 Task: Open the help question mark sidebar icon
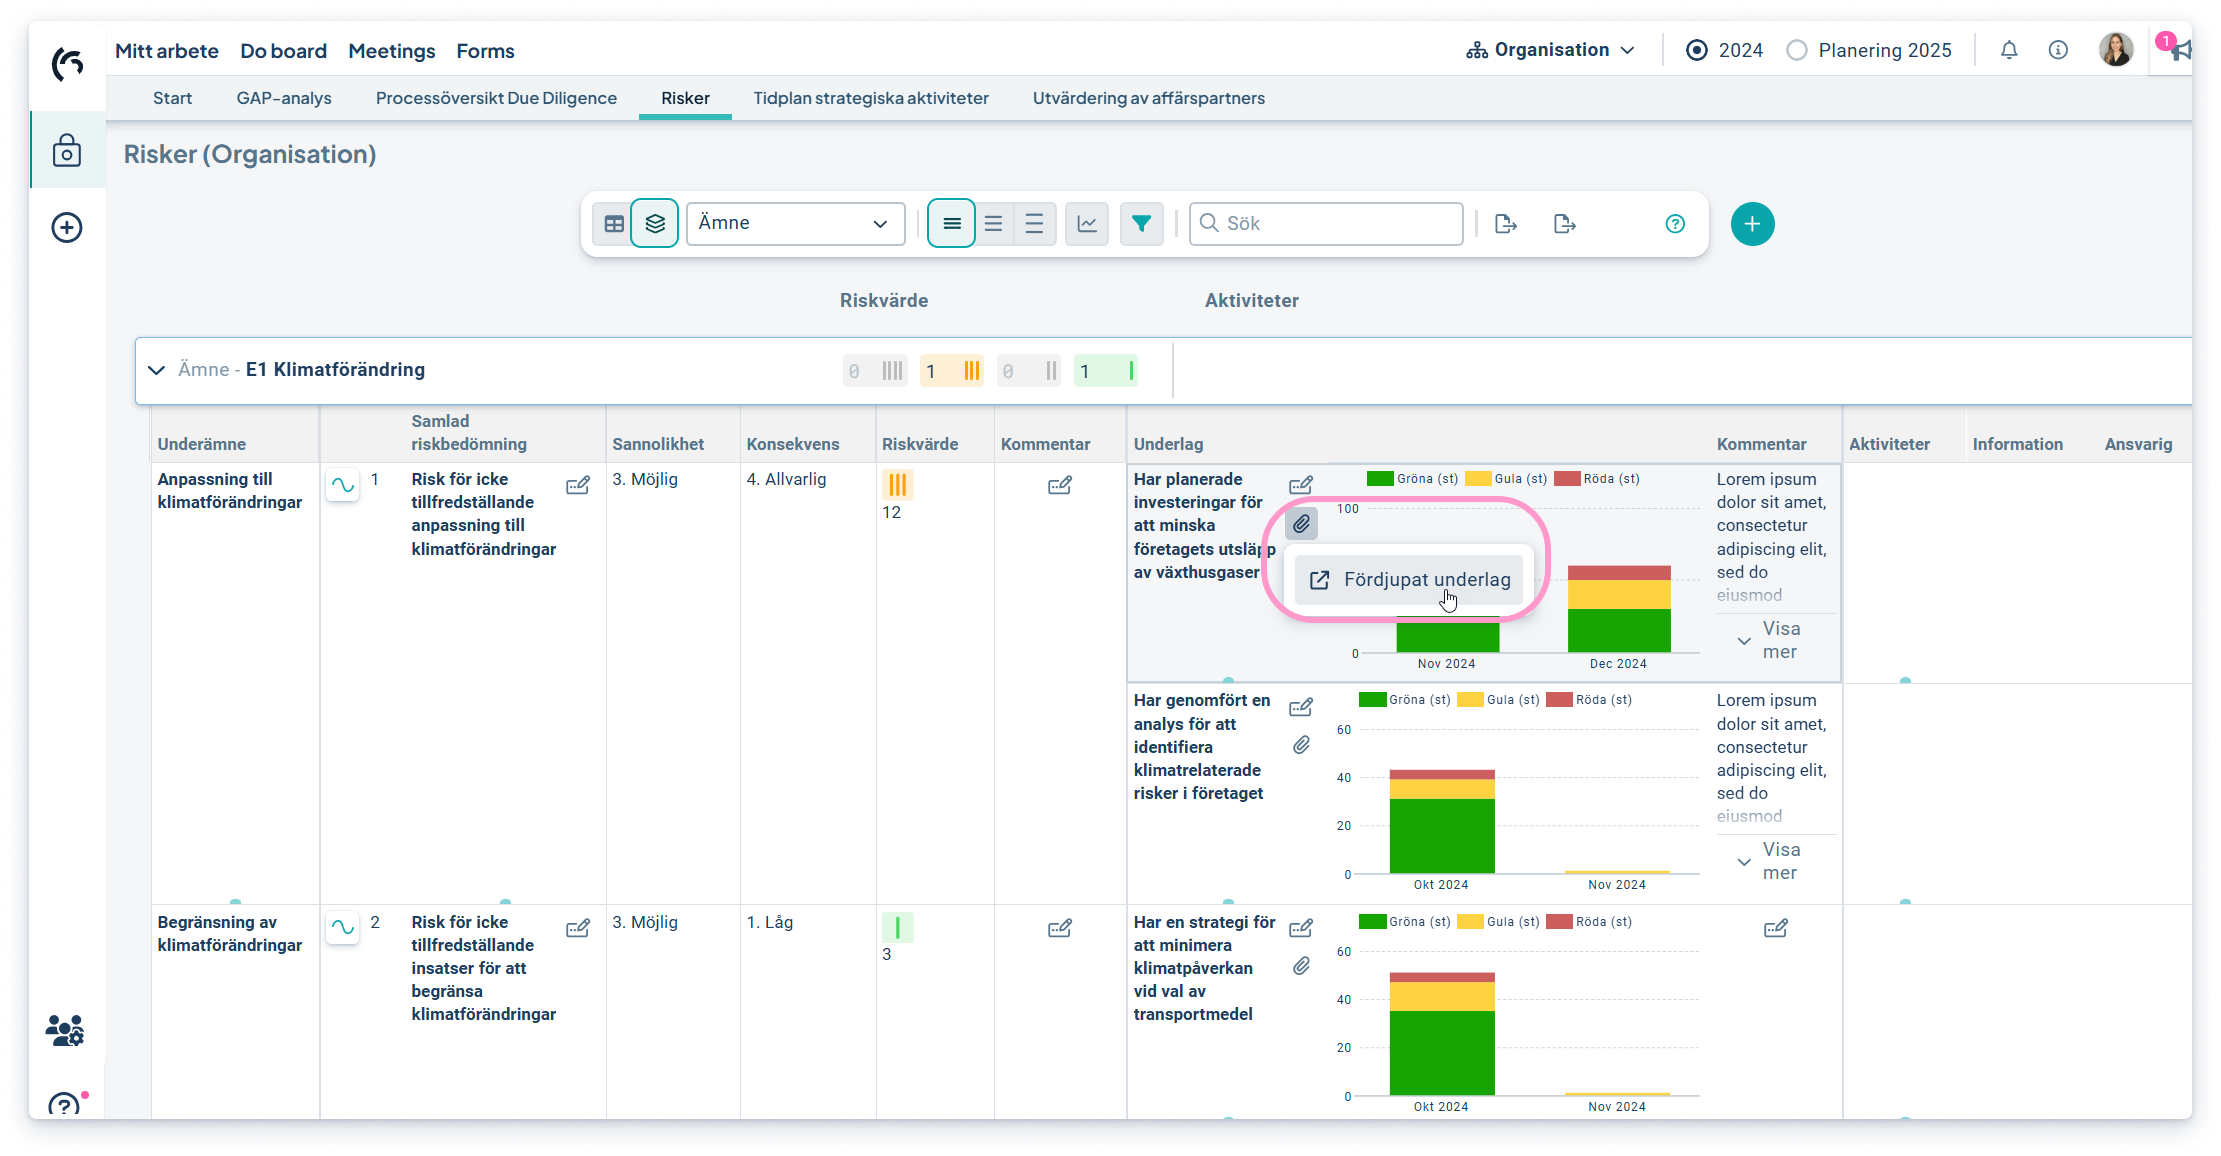click(x=65, y=1104)
